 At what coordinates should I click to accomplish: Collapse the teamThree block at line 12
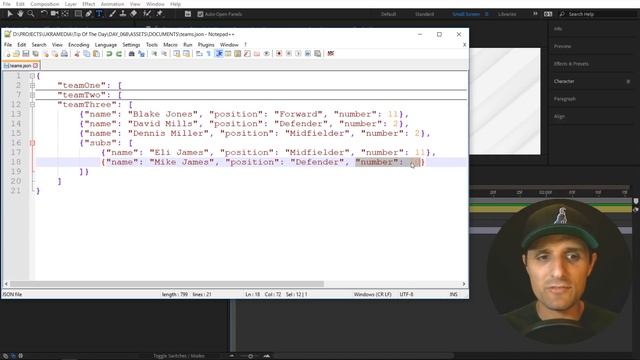tap(32, 104)
